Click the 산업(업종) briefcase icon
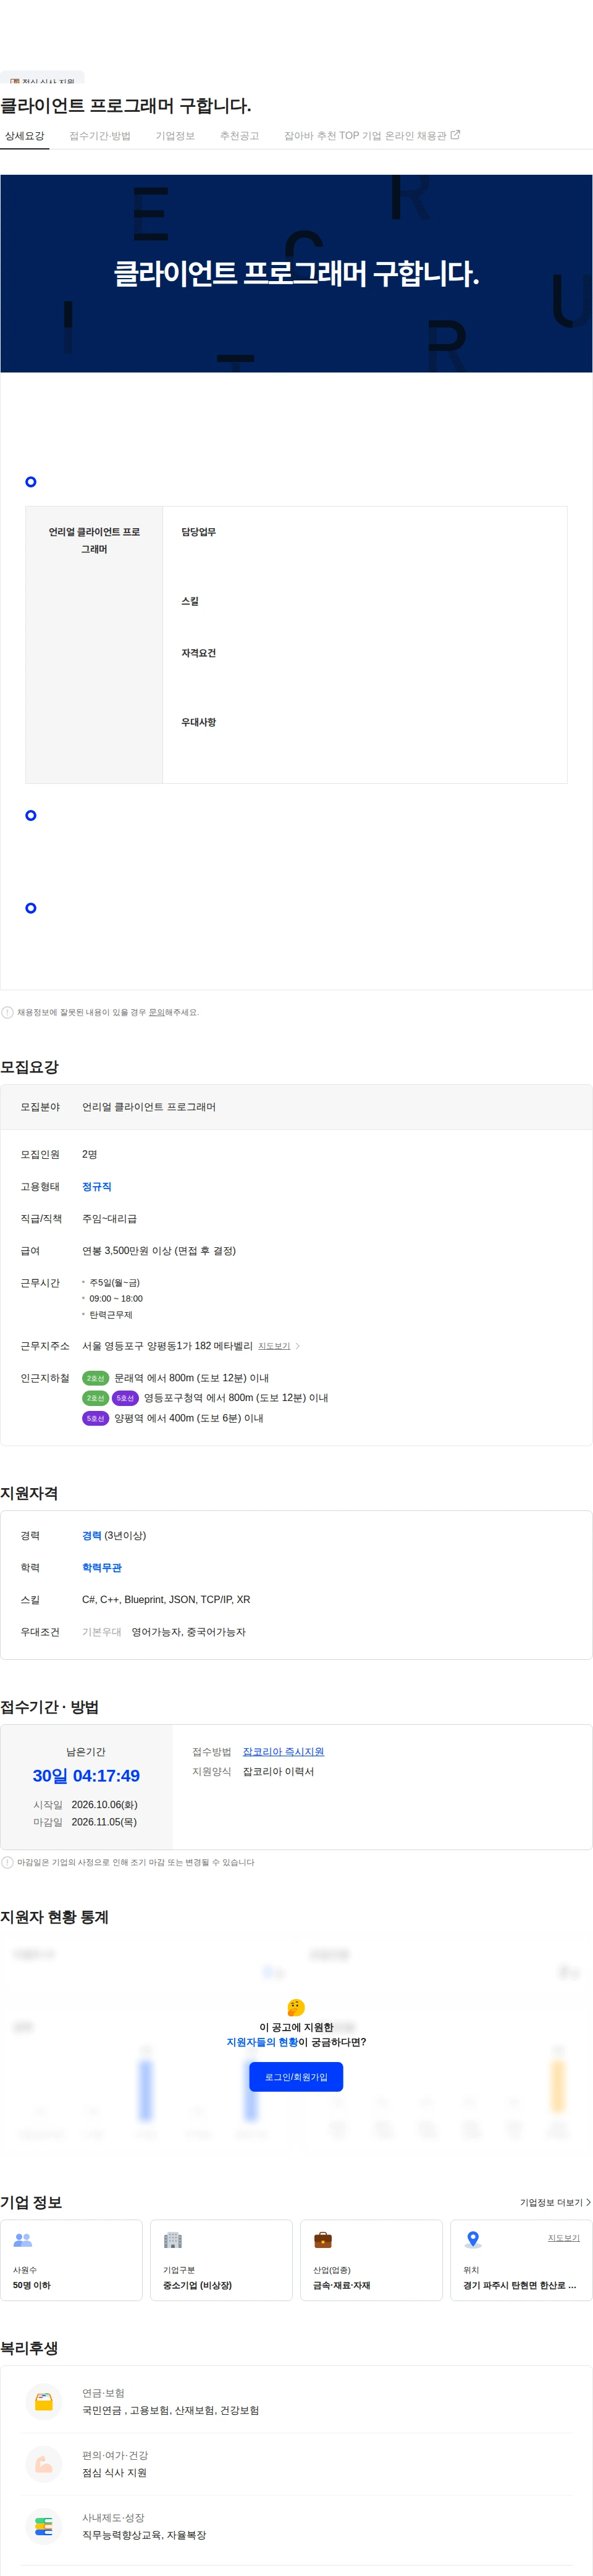This screenshot has height=2576, width=593. pos(323,2240)
